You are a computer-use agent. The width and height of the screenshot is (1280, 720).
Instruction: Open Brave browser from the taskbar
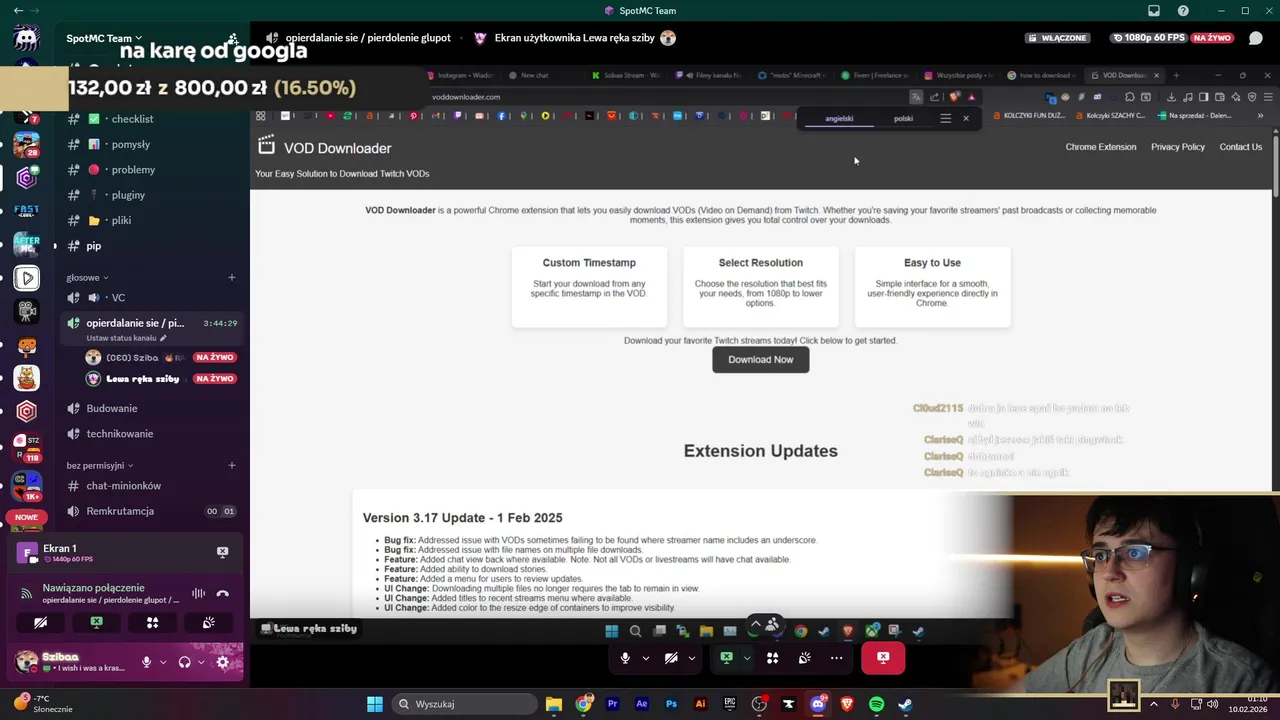[847, 704]
